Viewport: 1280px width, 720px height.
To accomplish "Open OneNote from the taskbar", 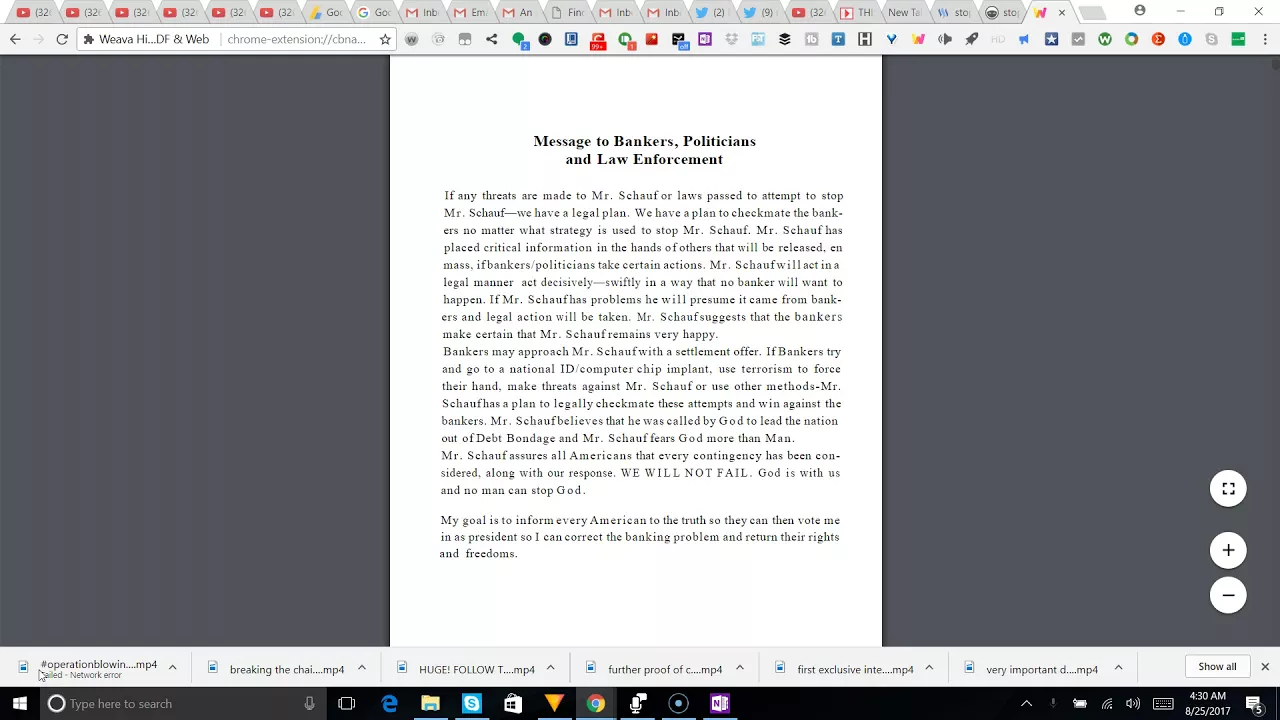I will [x=720, y=703].
